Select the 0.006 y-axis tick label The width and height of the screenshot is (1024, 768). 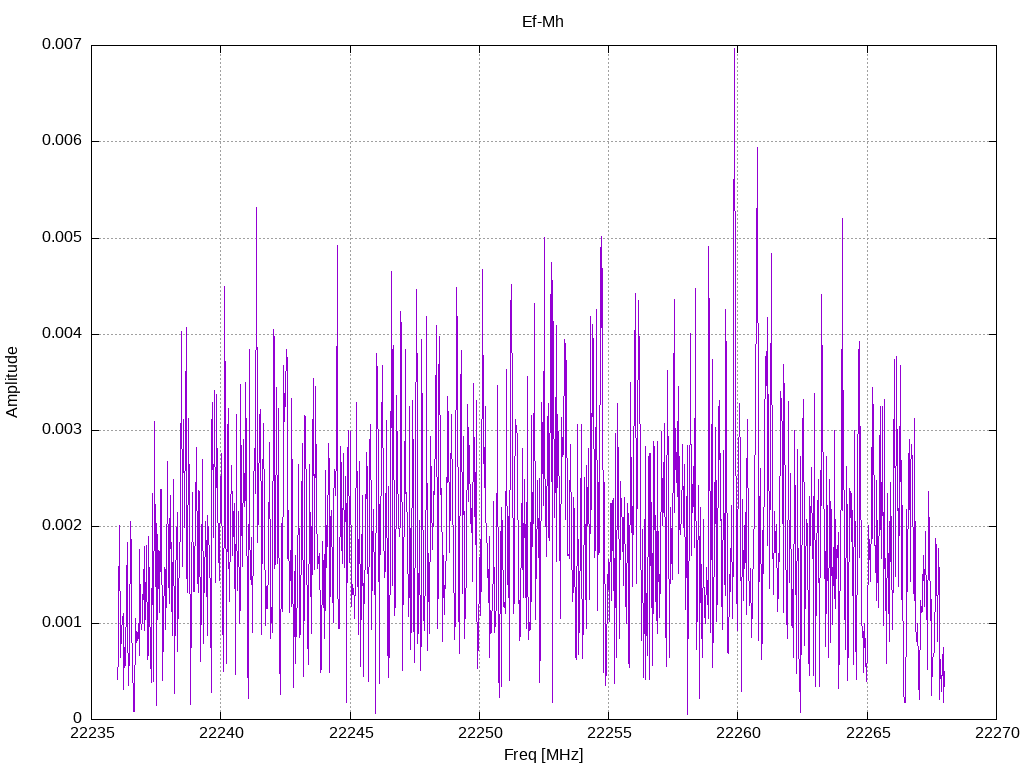pyautogui.click(x=61, y=141)
